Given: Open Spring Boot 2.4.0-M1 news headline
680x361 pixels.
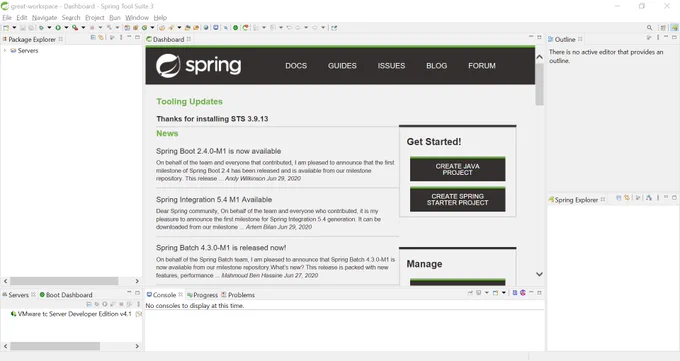Looking at the screenshot, I should click(x=219, y=151).
